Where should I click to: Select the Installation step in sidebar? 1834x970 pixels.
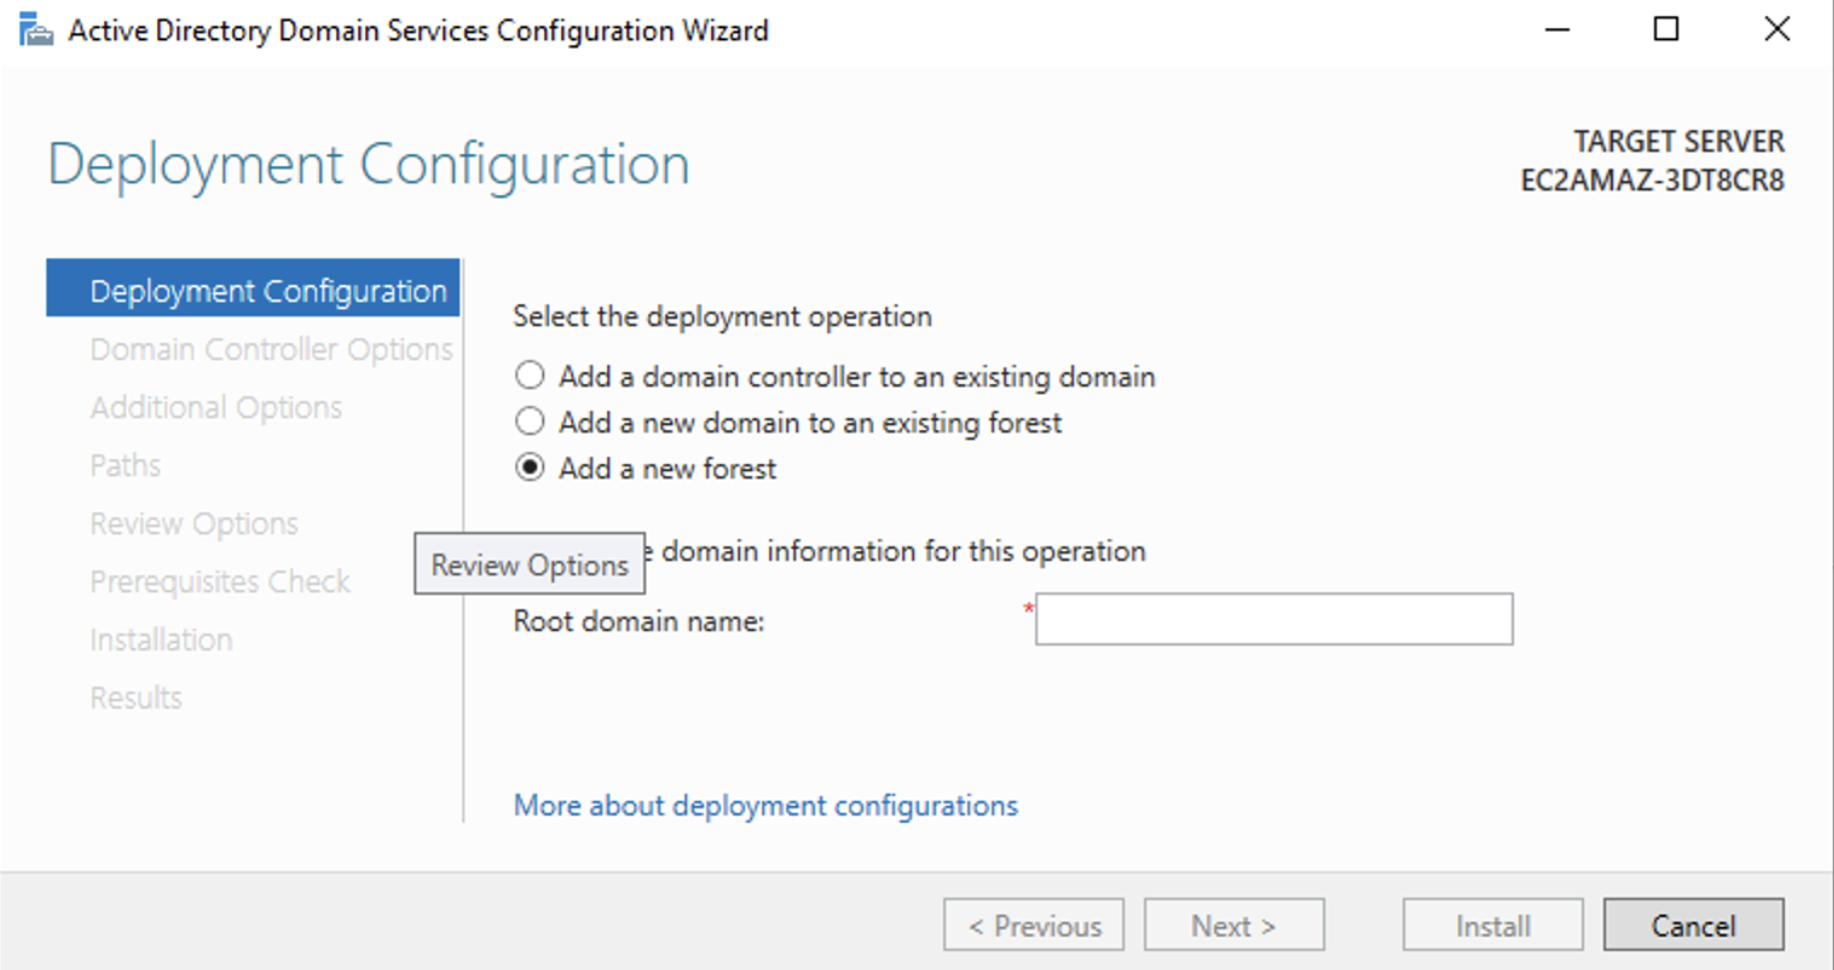161,639
